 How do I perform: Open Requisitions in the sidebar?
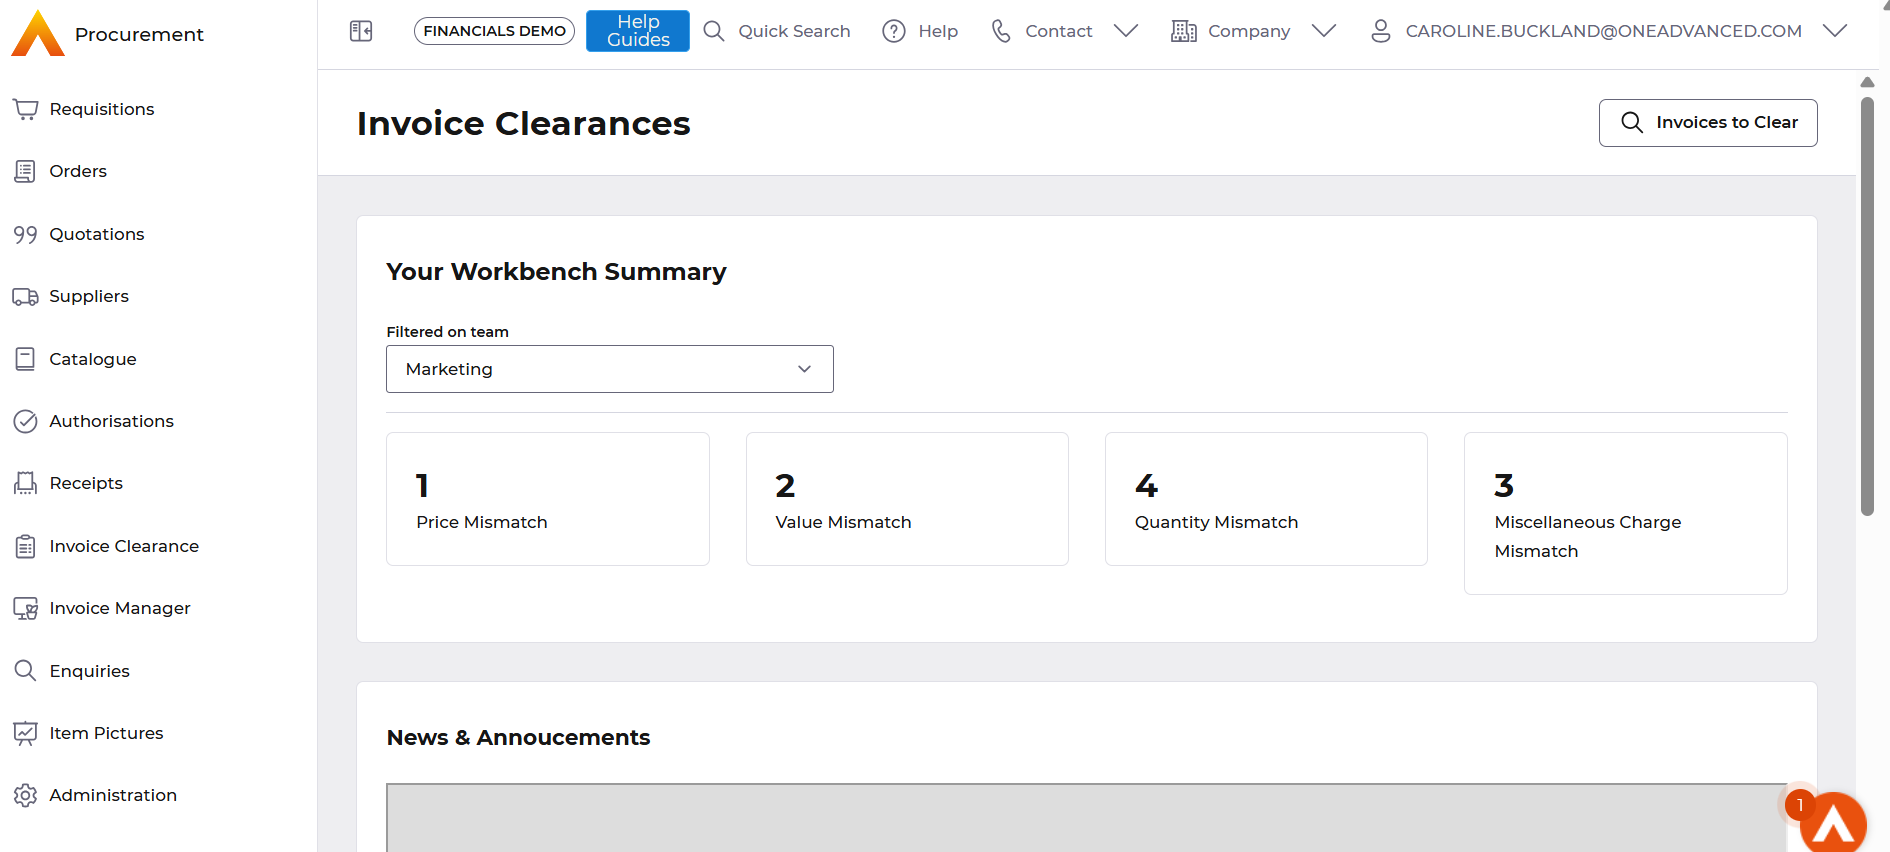[x=102, y=109]
